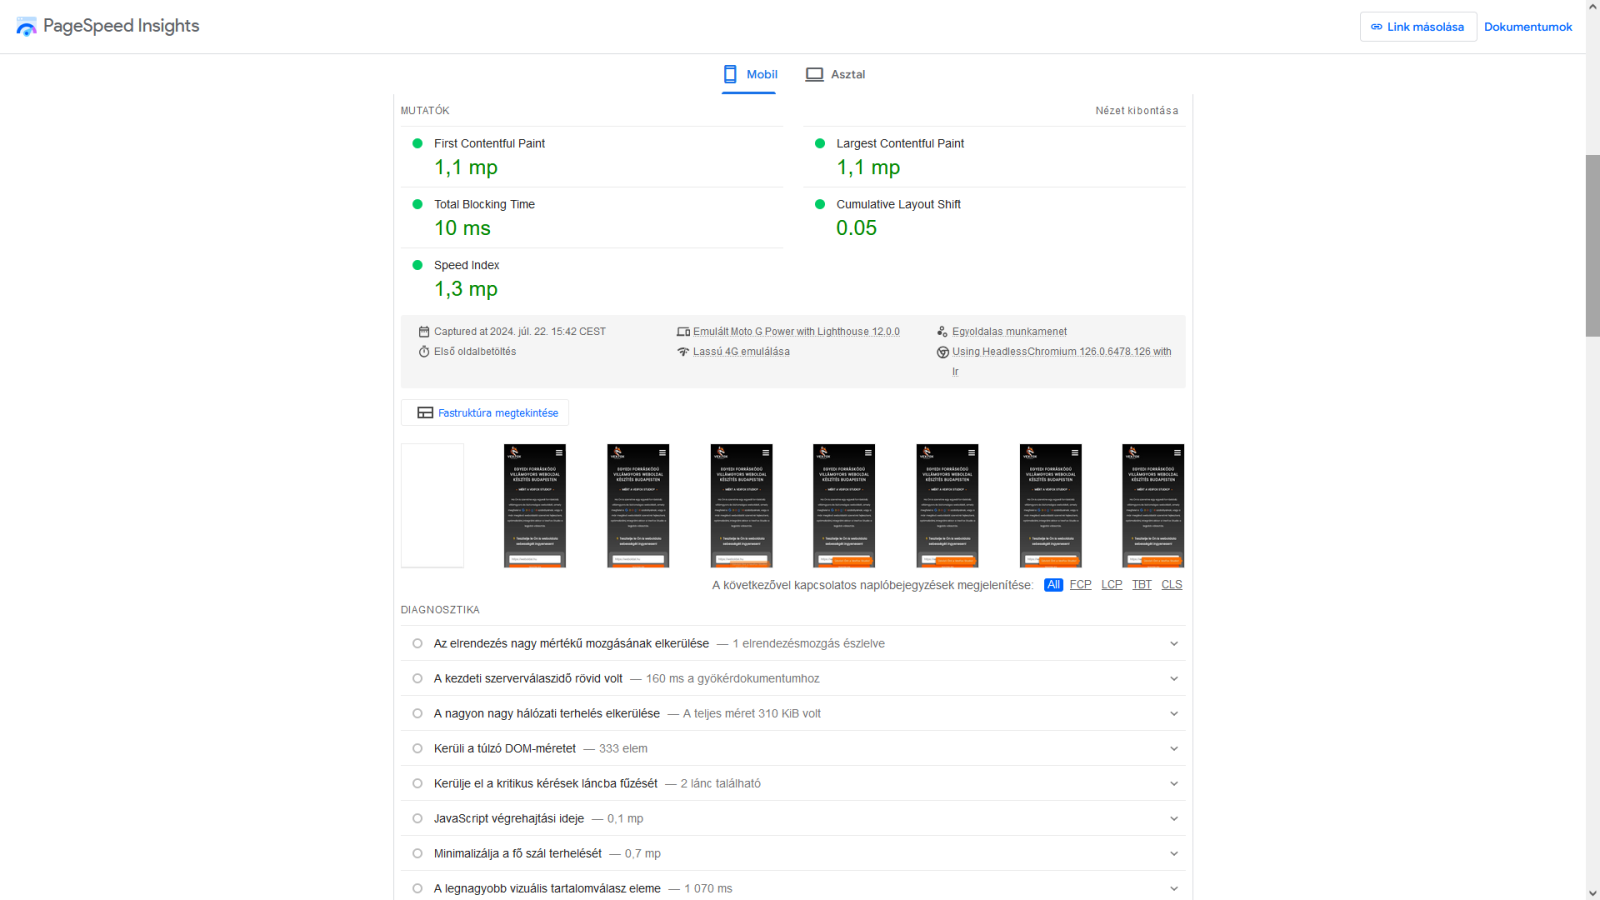Image resolution: width=1600 pixels, height=900 pixels.
Task: Click the Lassú 4G emulálása text
Action: pyautogui.click(x=741, y=352)
